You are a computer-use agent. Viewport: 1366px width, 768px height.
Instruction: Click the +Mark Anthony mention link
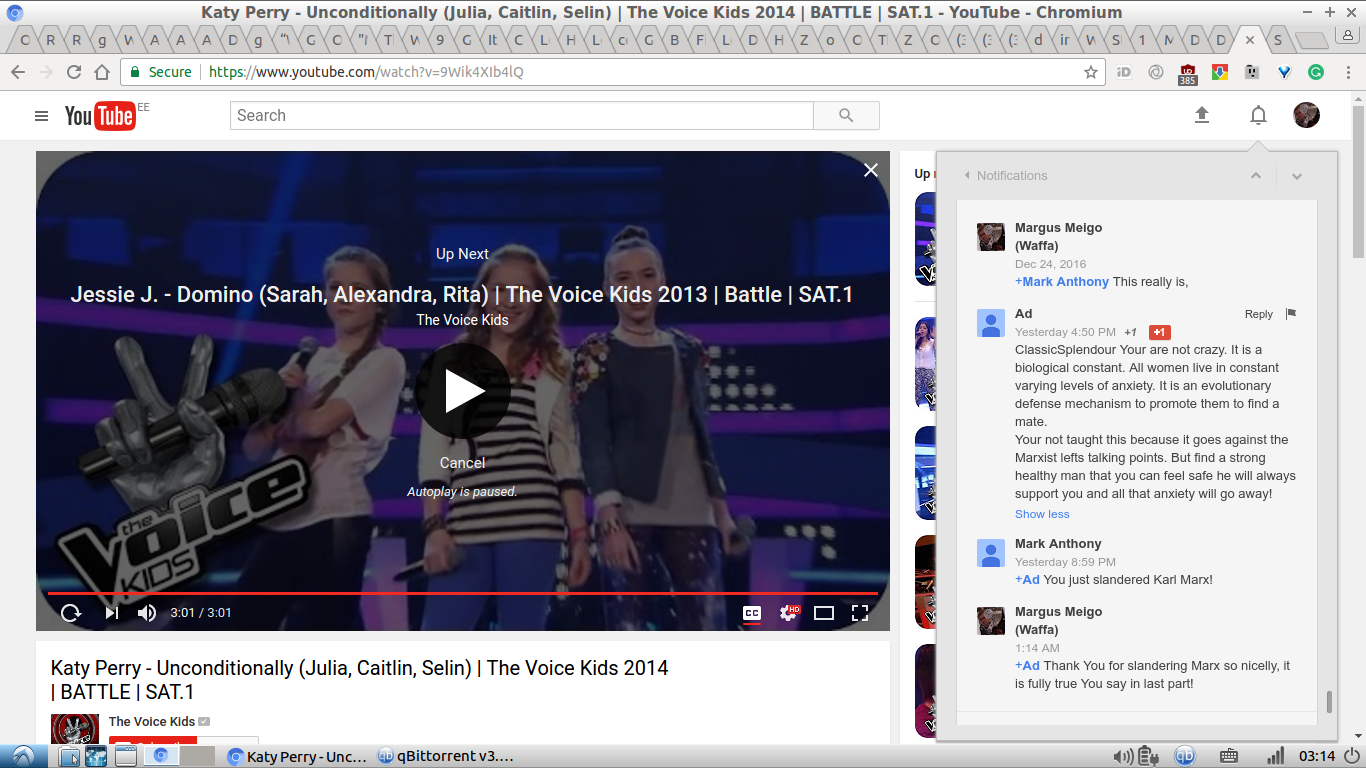(1062, 282)
